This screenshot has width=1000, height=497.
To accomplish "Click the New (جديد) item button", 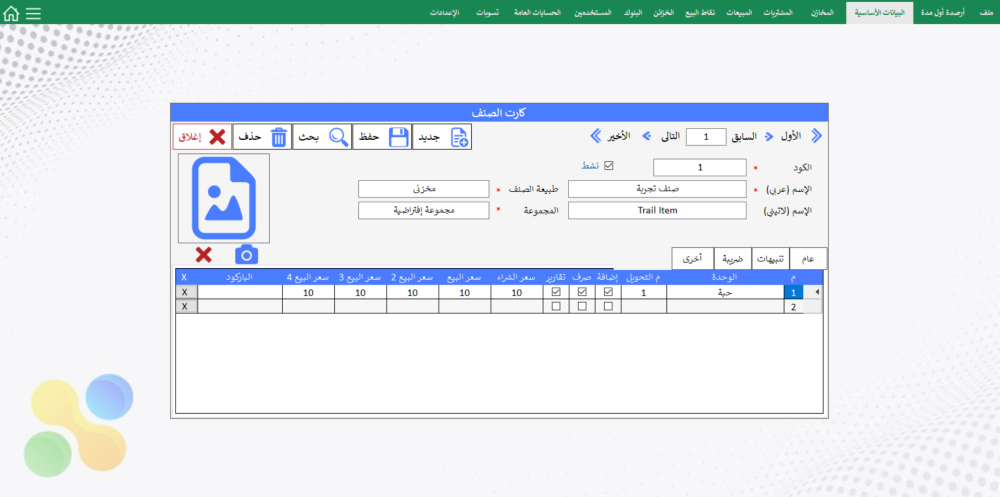I will 442,137.
